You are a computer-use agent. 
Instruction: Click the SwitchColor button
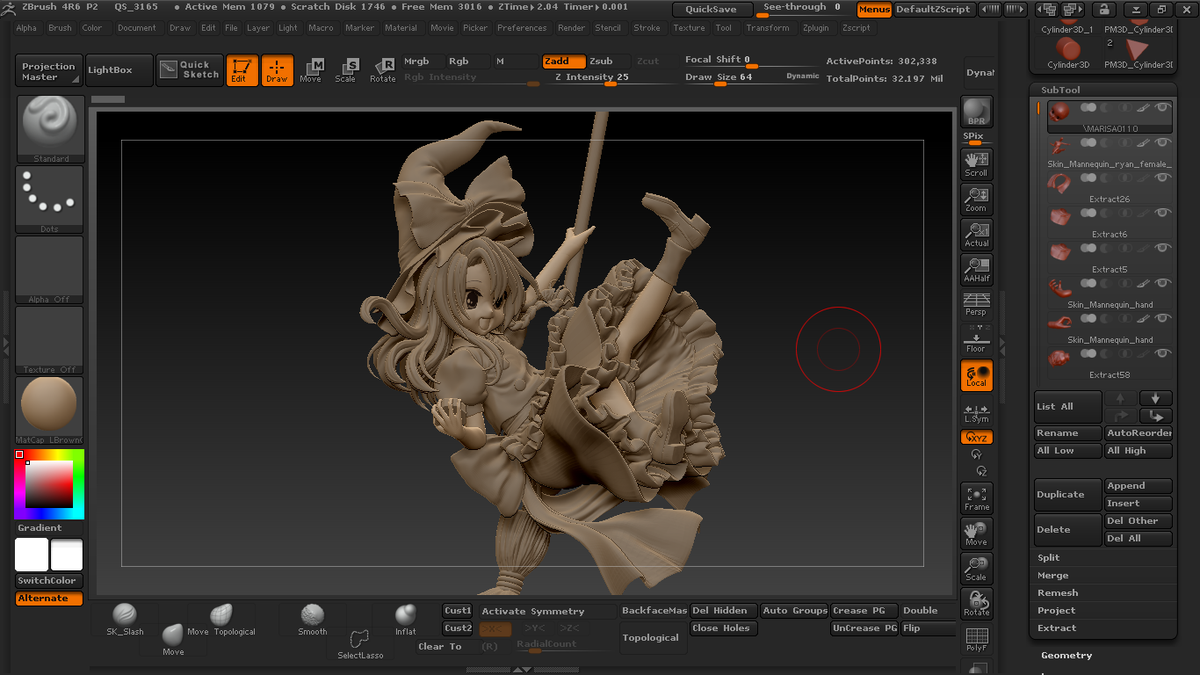48,581
